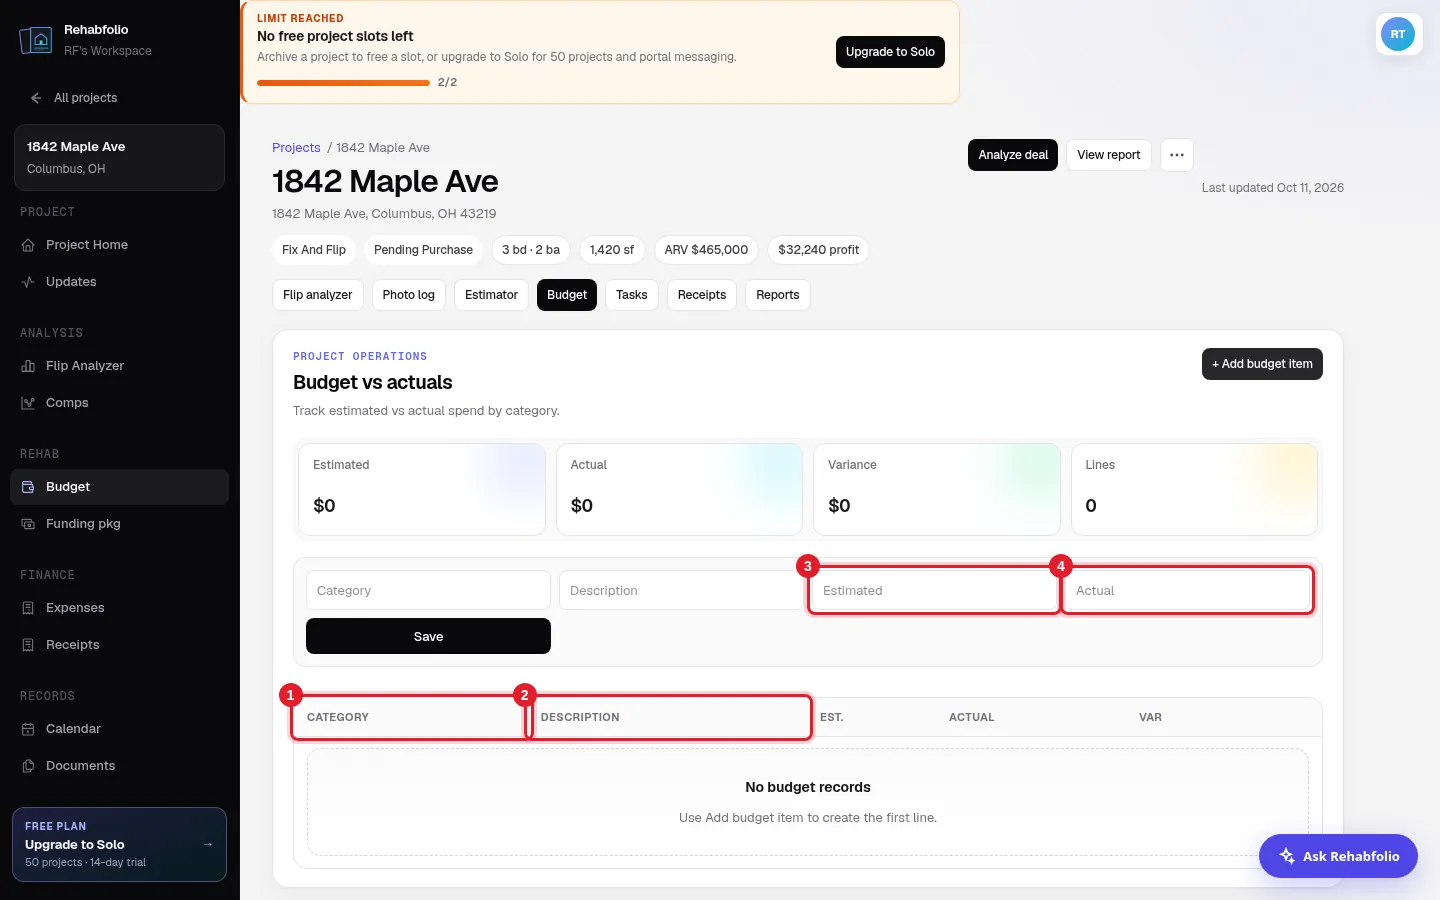This screenshot has width=1440, height=900.
Task: Click the Comps icon in sidebar
Action: (28, 403)
